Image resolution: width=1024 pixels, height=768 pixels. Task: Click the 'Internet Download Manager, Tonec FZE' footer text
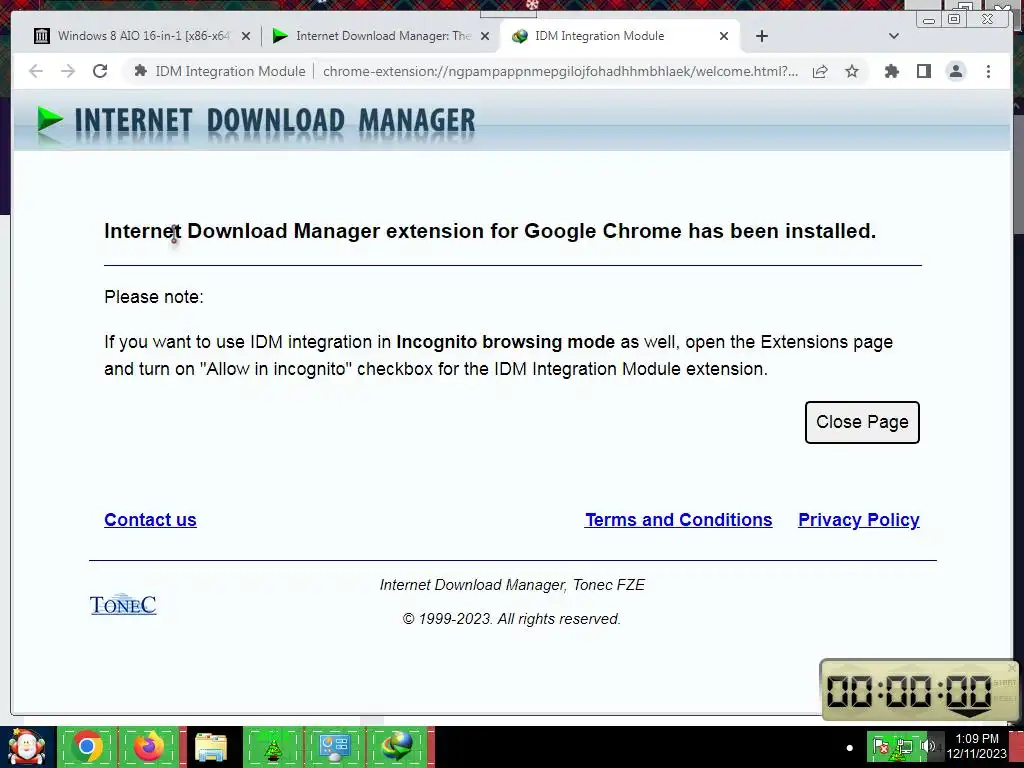point(512,585)
